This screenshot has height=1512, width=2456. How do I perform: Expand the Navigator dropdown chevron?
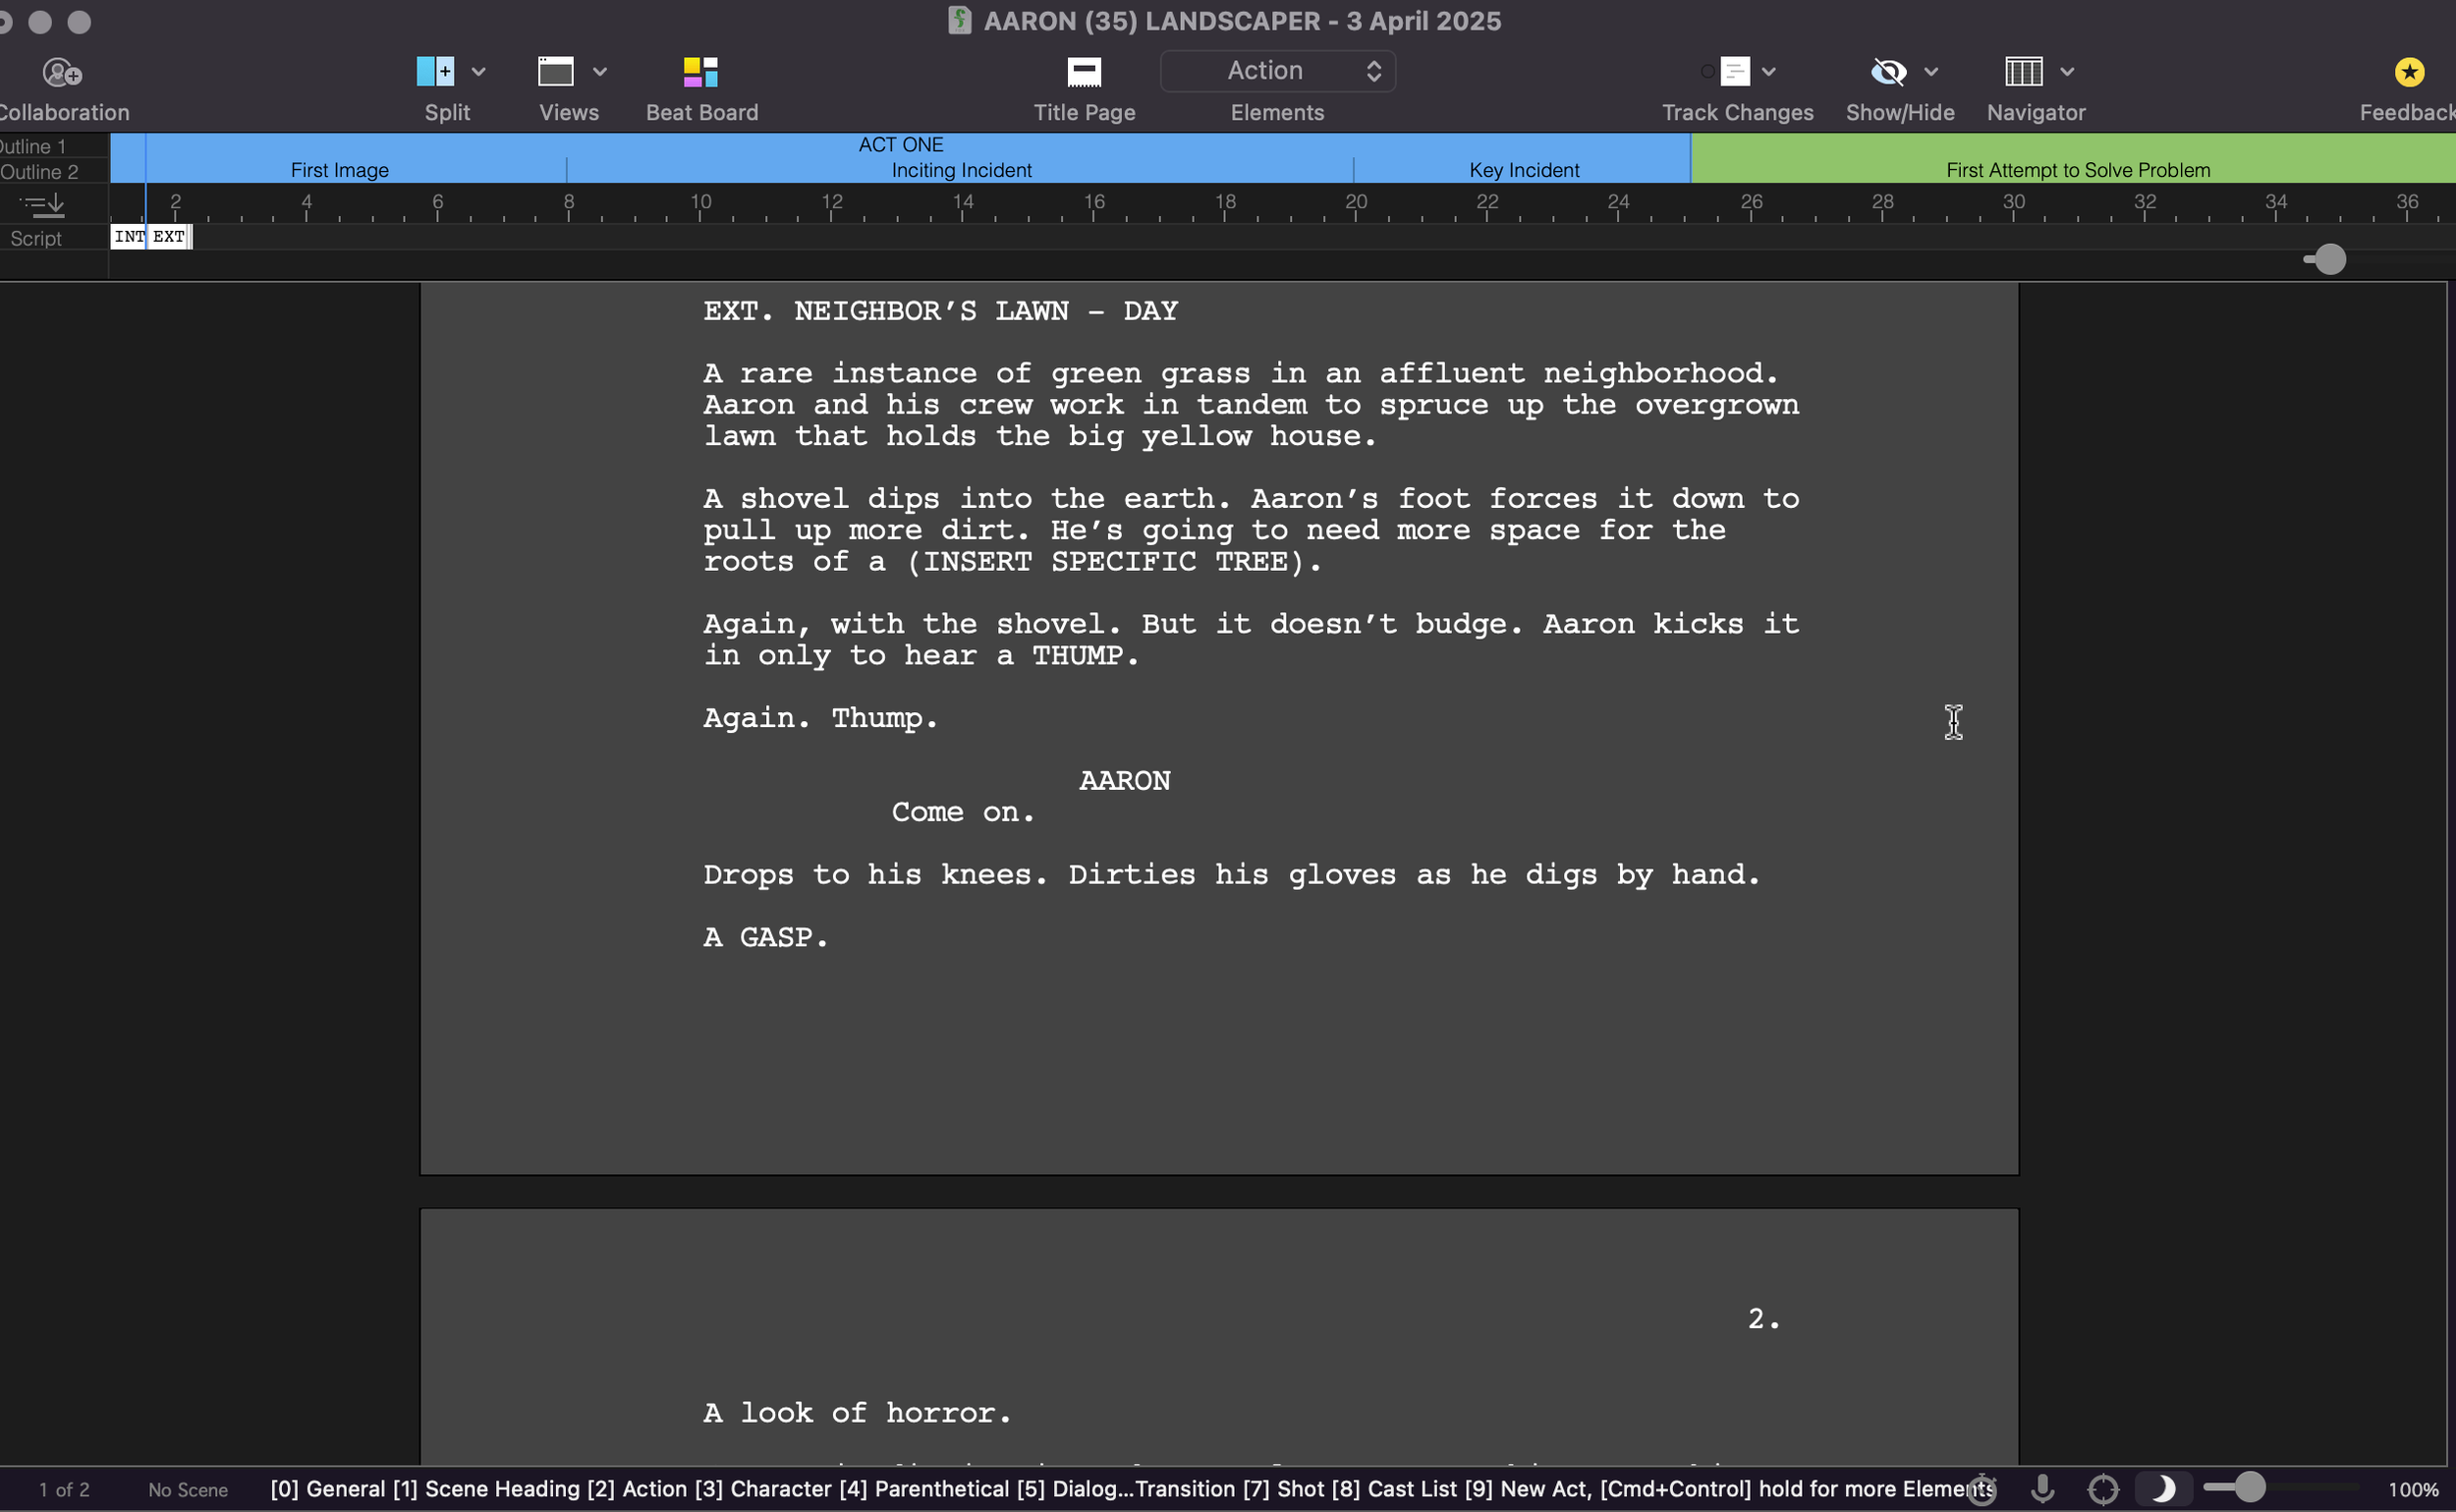tap(2067, 72)
